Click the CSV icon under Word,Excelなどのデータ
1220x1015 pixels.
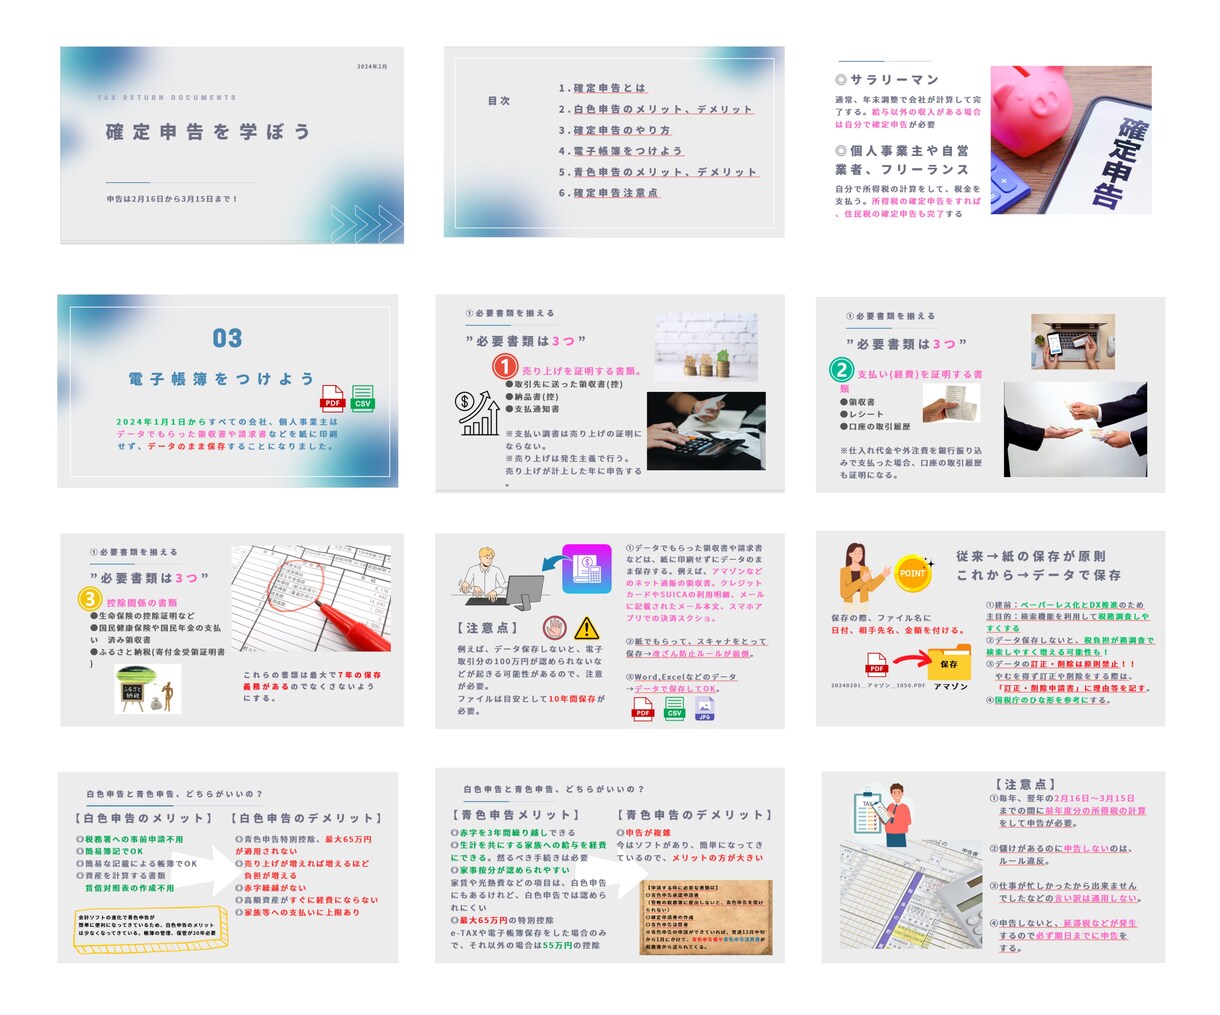coord(675,708)
